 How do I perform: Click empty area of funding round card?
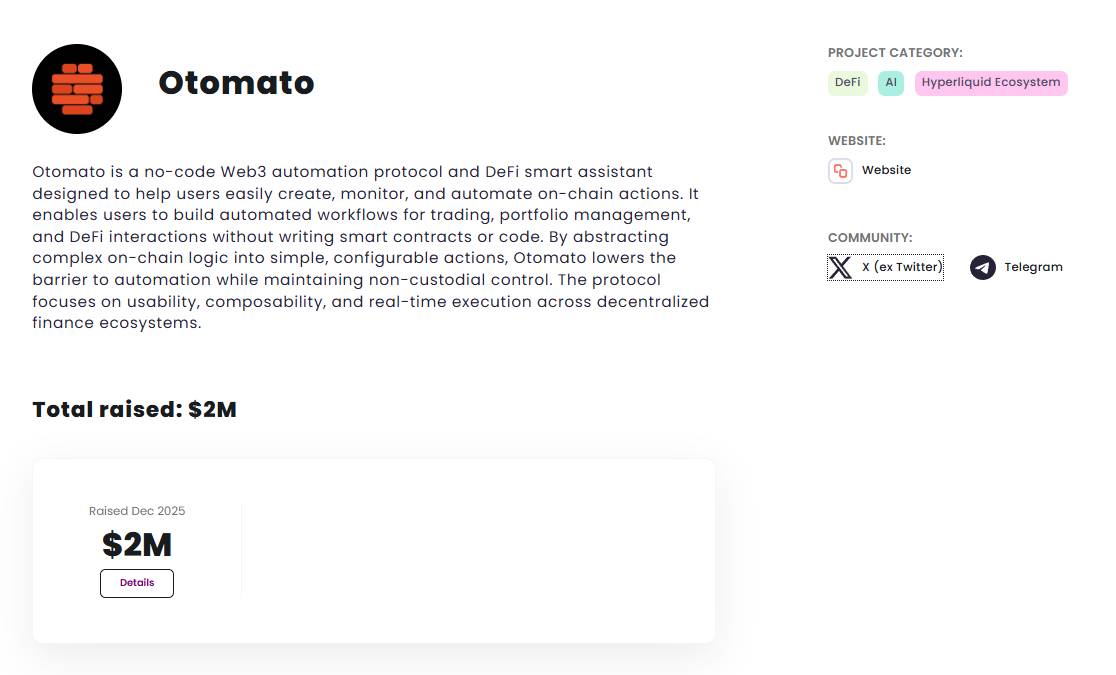coord(480,550)
